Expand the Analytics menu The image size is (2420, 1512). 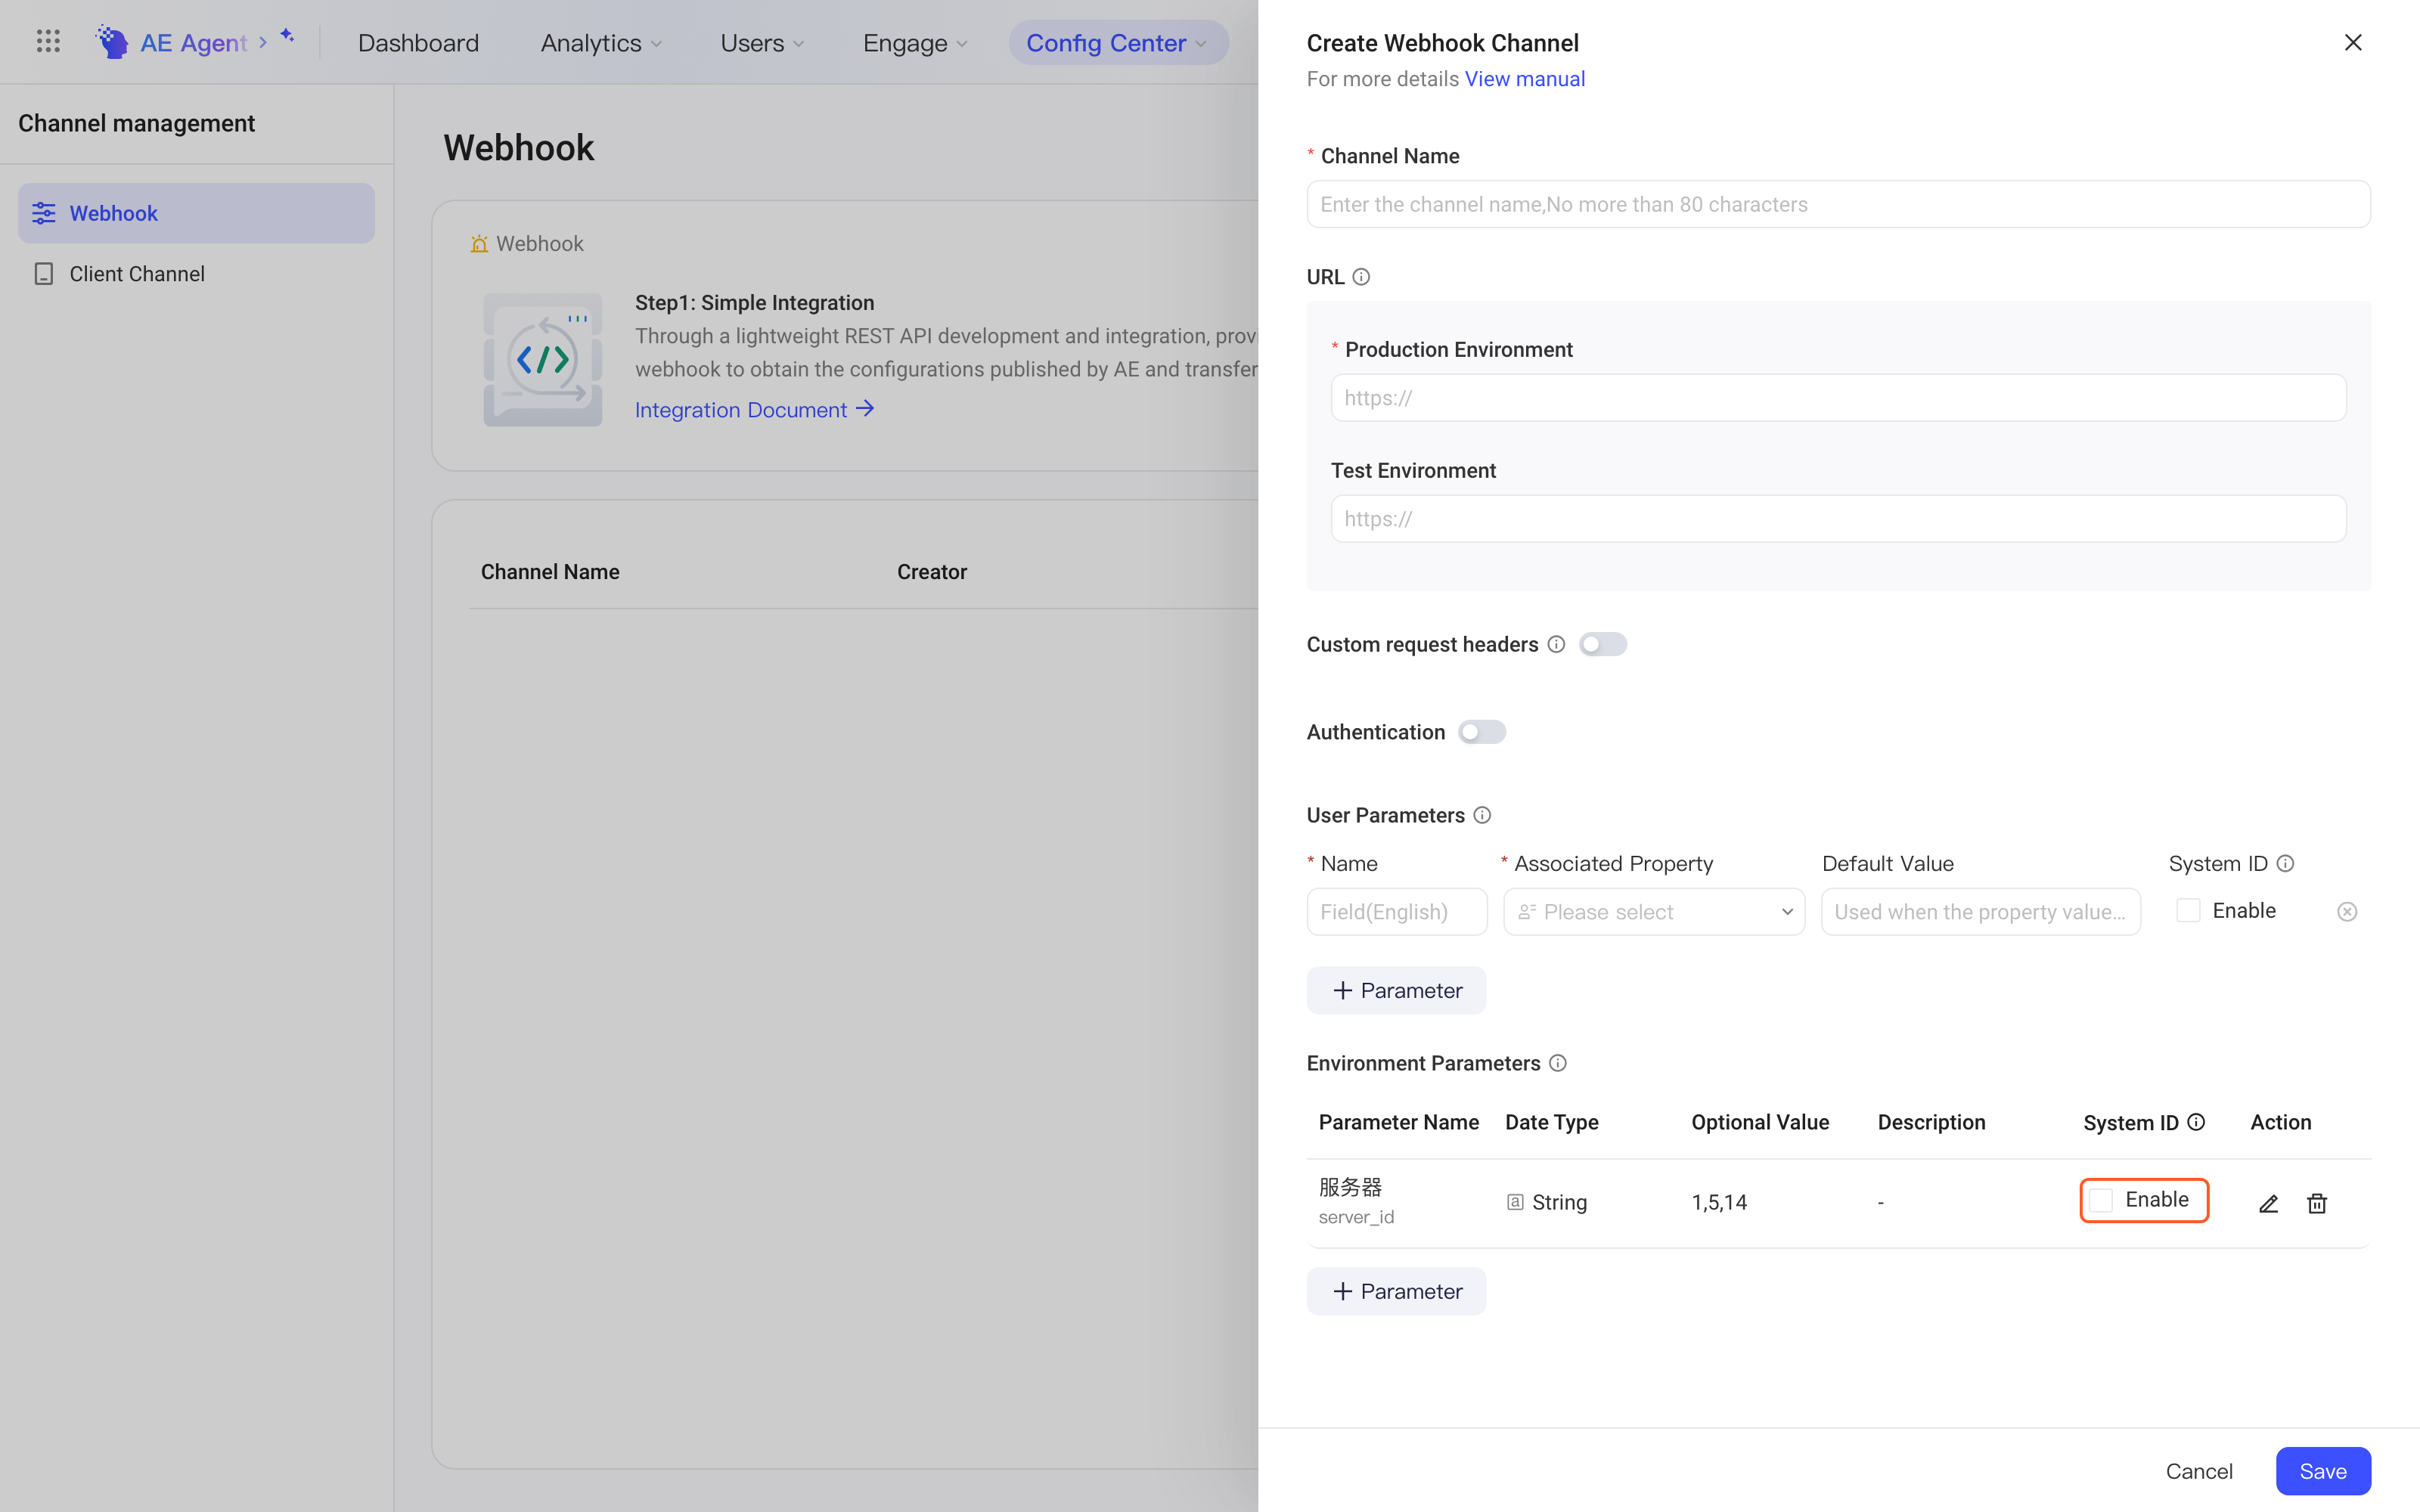(601, 43)
